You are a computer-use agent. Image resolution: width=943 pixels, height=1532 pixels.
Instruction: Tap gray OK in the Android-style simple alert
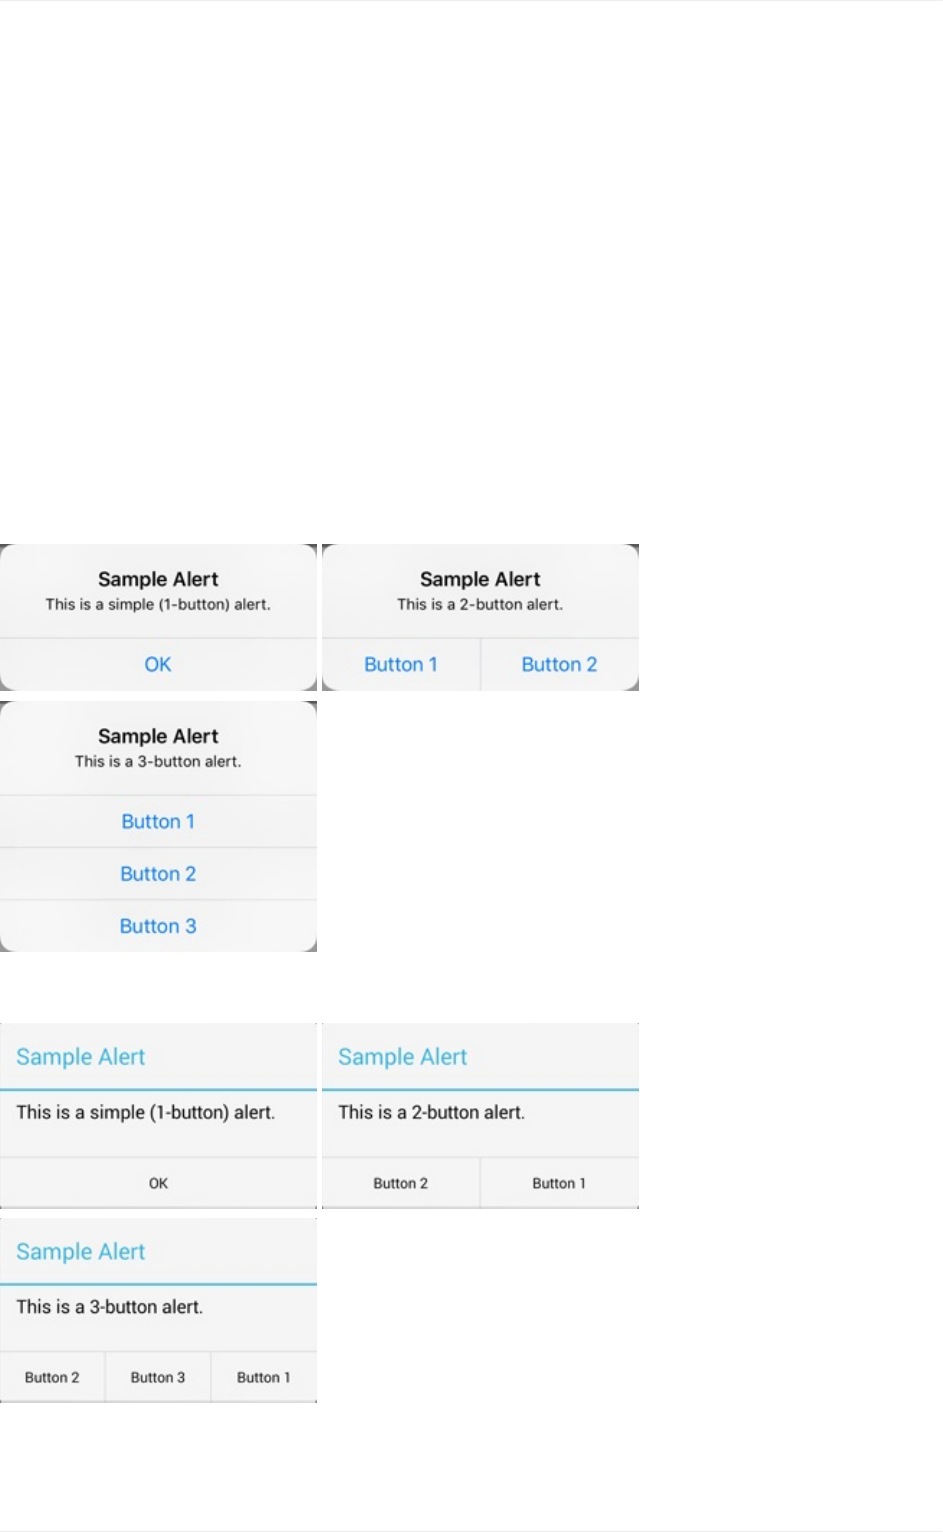[158, 1183]
